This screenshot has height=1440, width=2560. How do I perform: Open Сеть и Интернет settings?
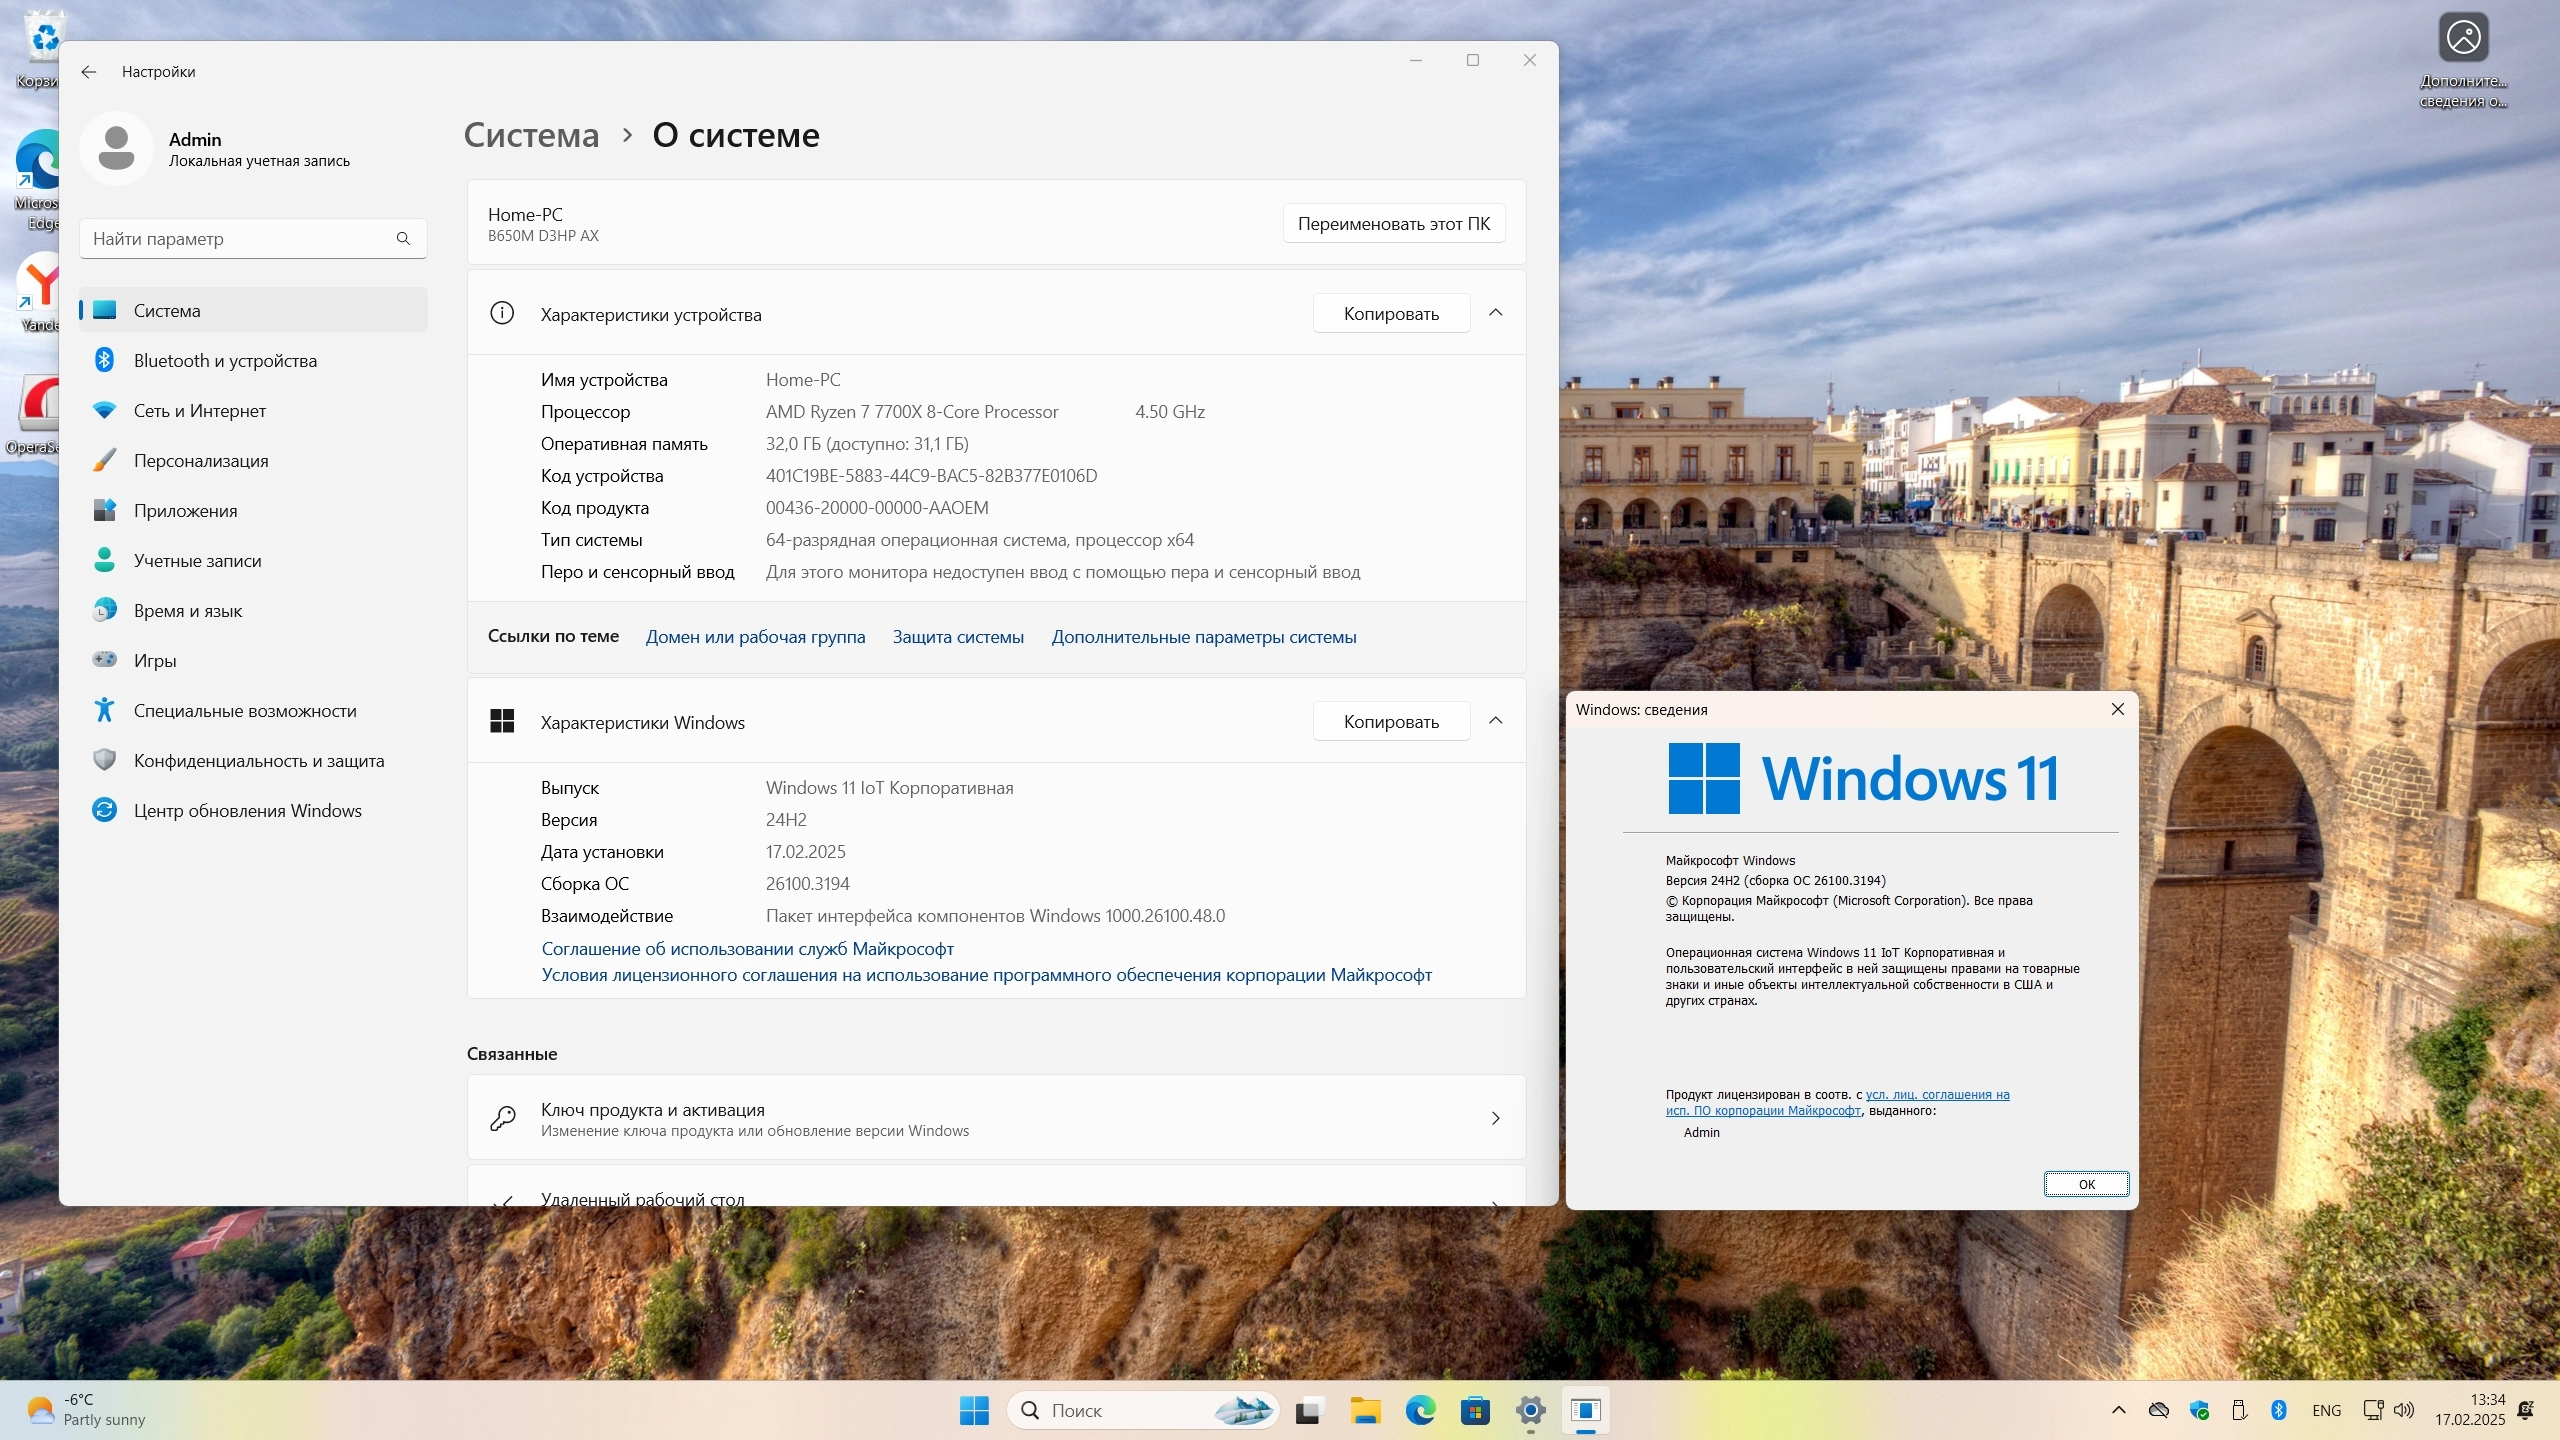[199, 411]
